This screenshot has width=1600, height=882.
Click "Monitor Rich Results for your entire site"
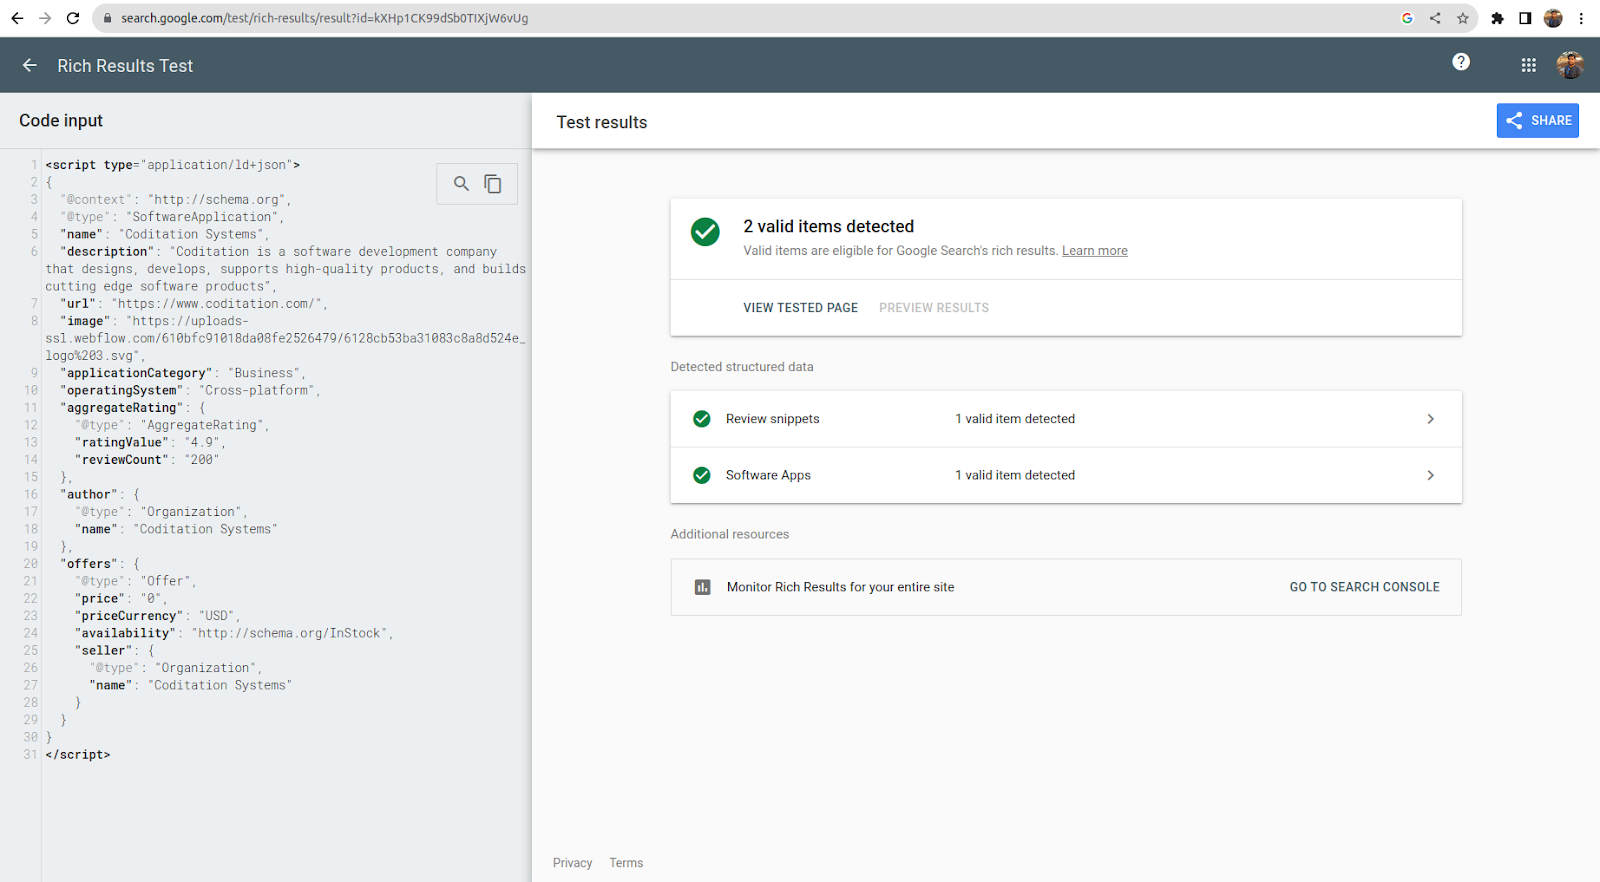pos(840,587)
